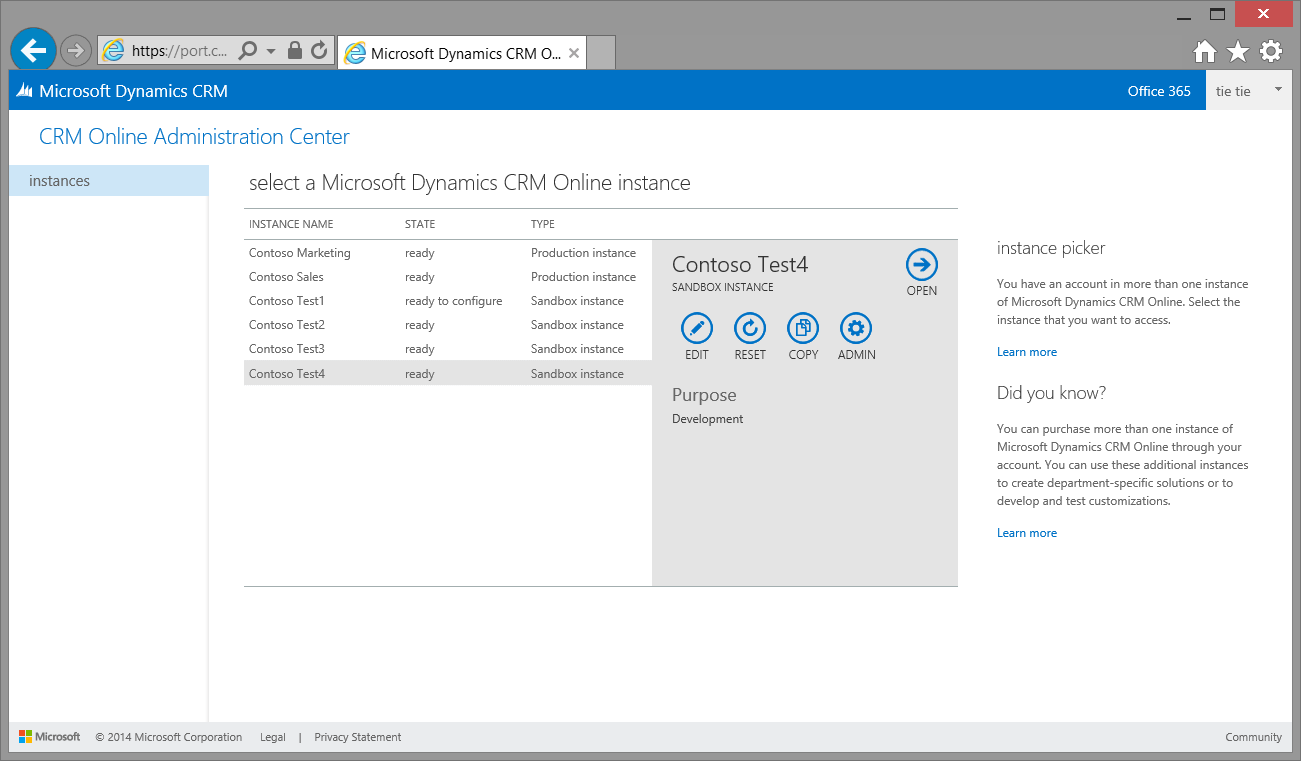Open the Contoso Test4 instance
Screen dimensions: 1301x761
pyautogui.click(x=921, y=265)
